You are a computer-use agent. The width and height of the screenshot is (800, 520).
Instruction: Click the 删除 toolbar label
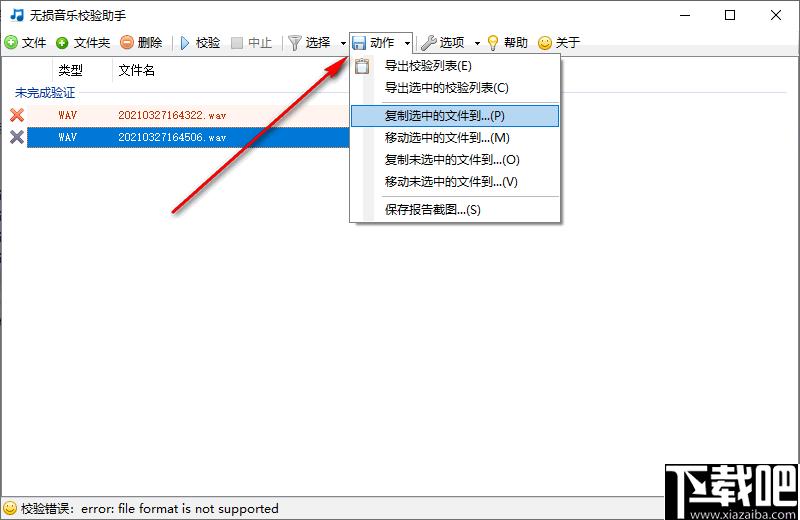tap(150, 43)
